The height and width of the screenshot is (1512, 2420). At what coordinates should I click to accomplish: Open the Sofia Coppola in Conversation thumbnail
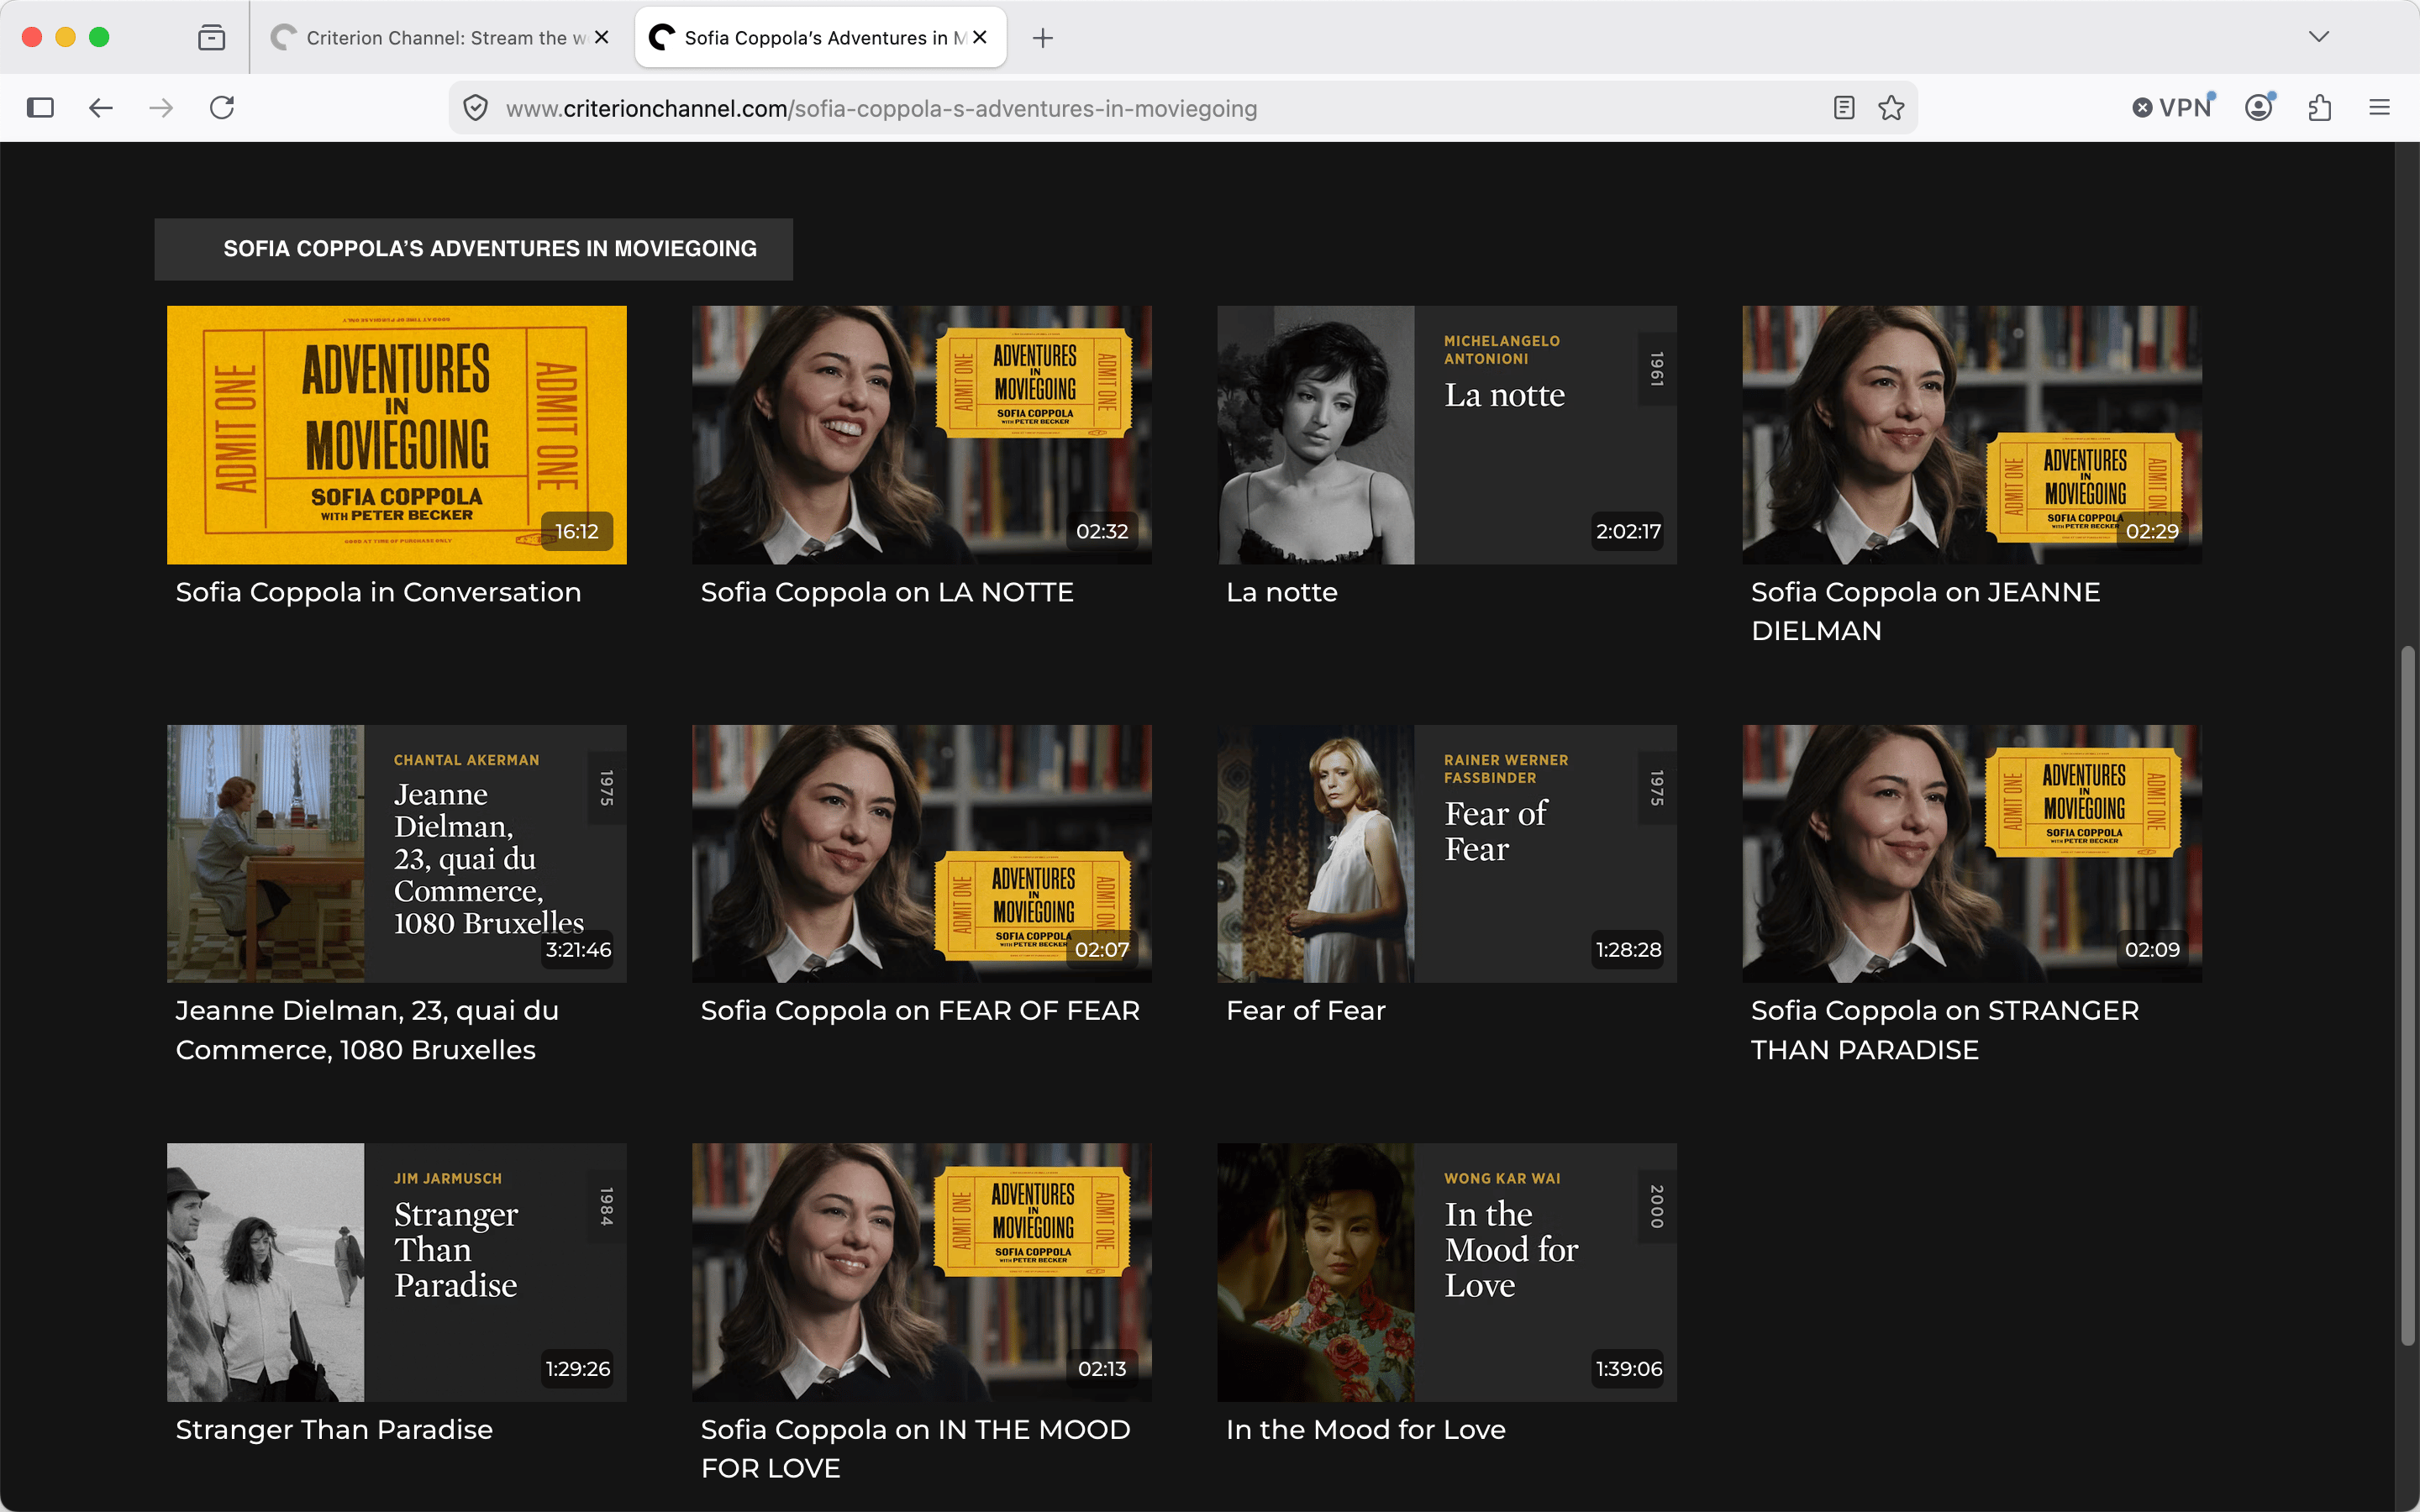tap(397, 435)
